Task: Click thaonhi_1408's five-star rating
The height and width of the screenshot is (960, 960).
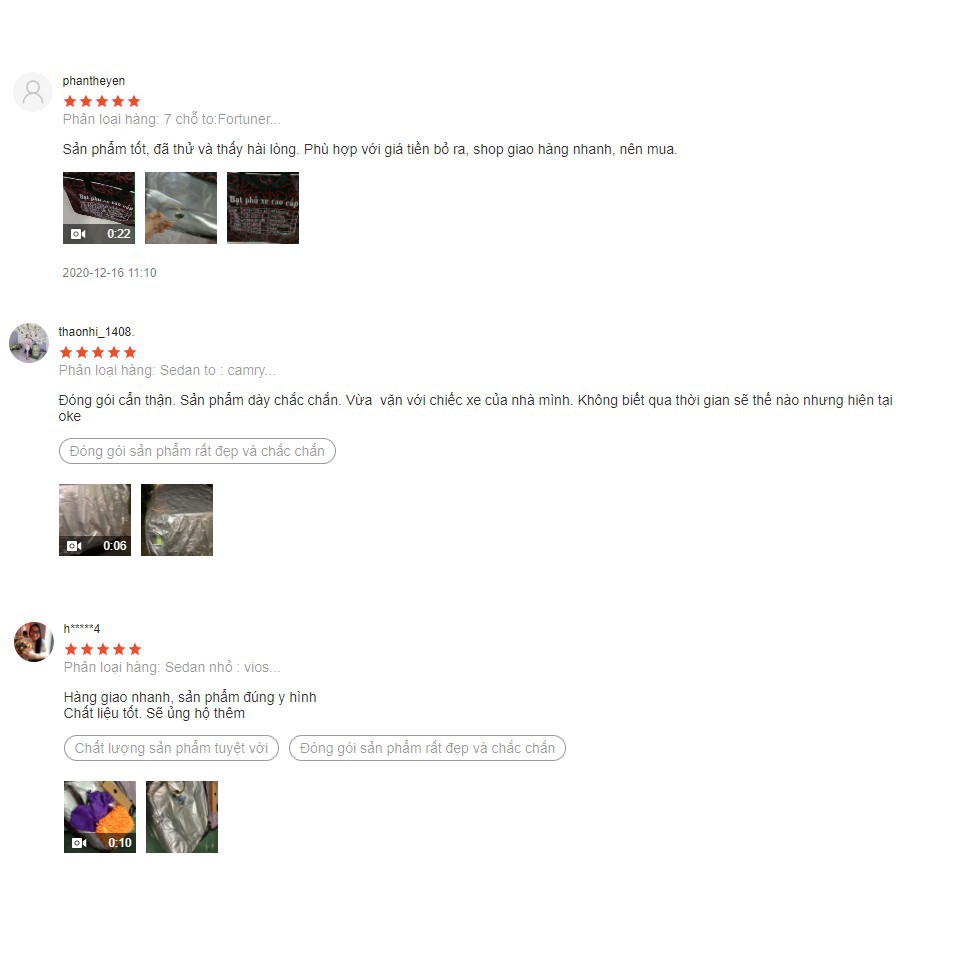Action: (98, 352)
